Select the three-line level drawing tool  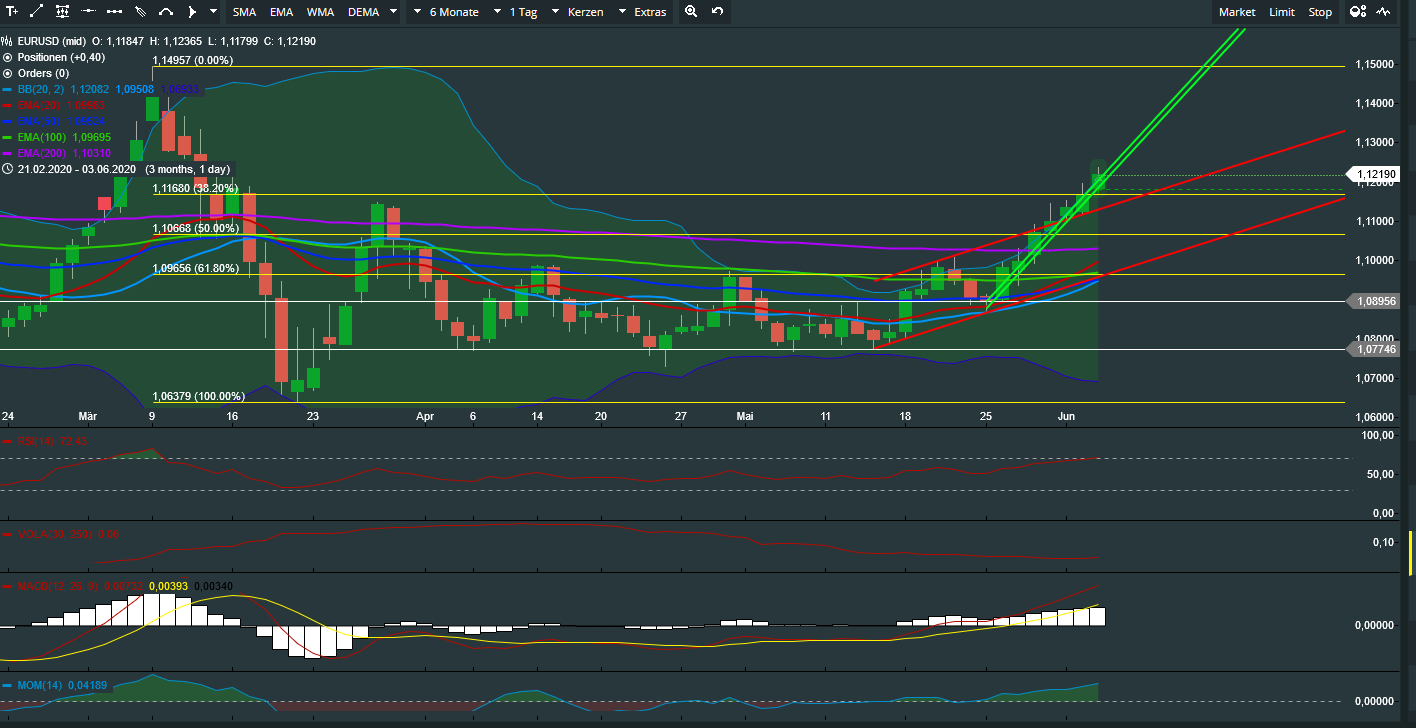63,12
